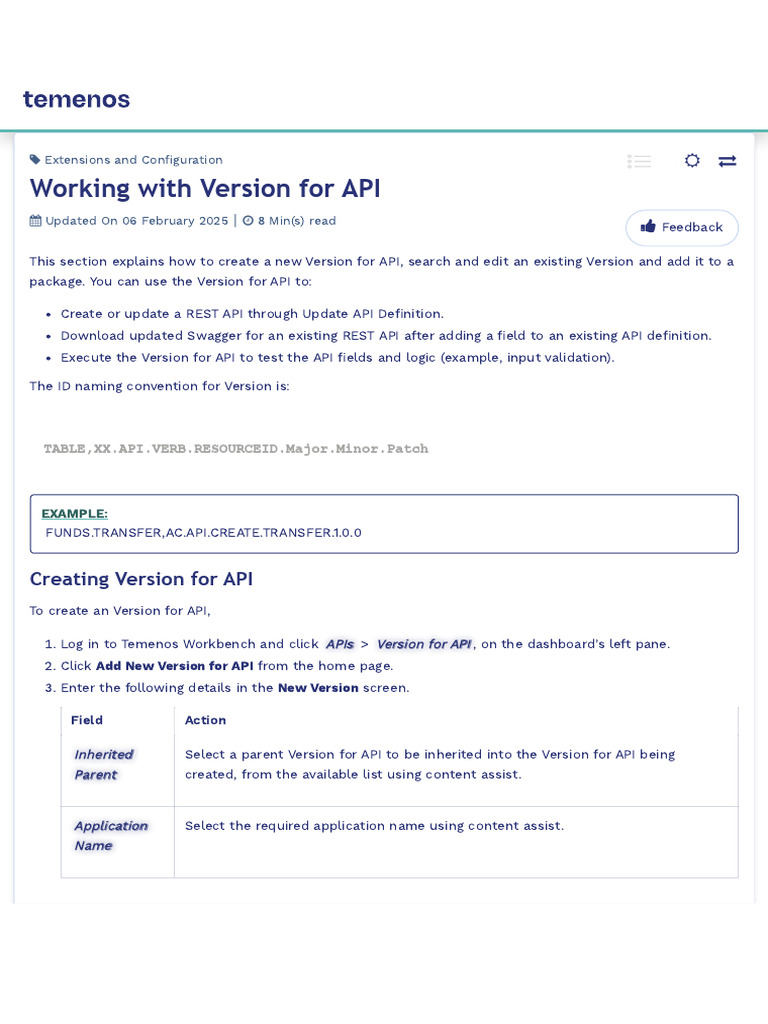768x1024 pixels.
Task: Click New Version bold text in step 3
Action: pos(318,688)
